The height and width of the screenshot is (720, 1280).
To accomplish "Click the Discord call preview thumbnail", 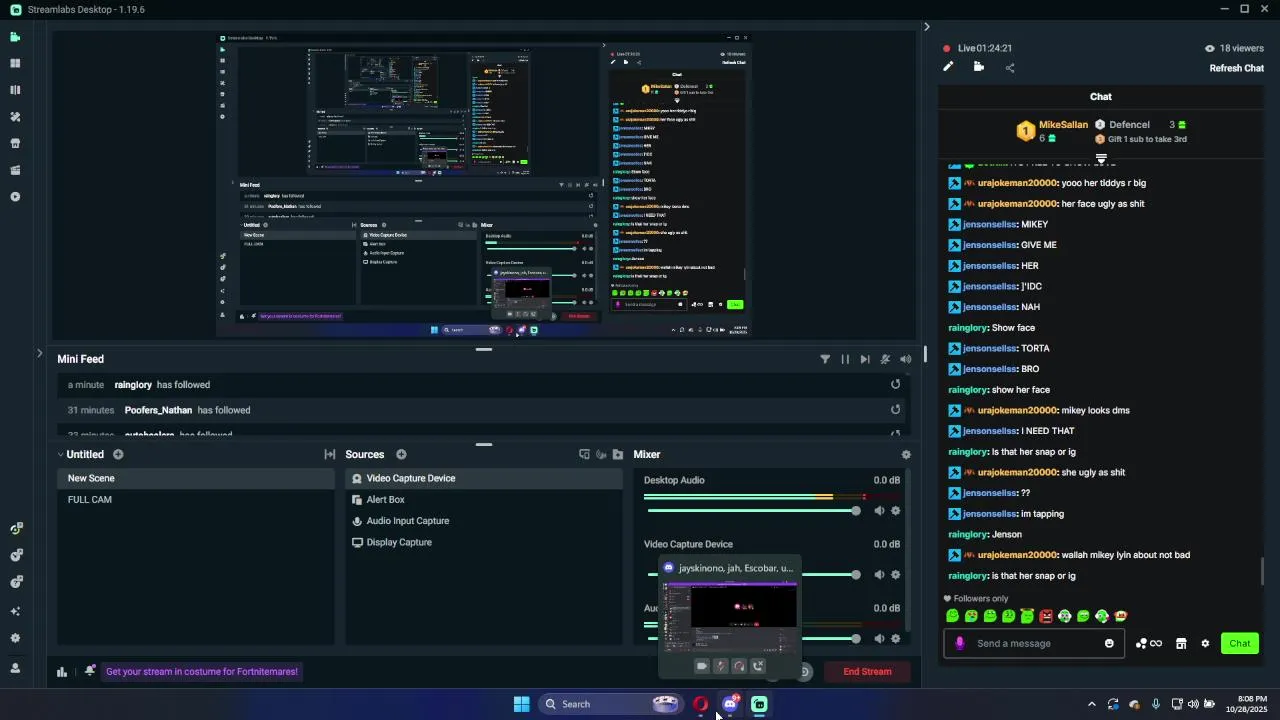I will point(730,616).
